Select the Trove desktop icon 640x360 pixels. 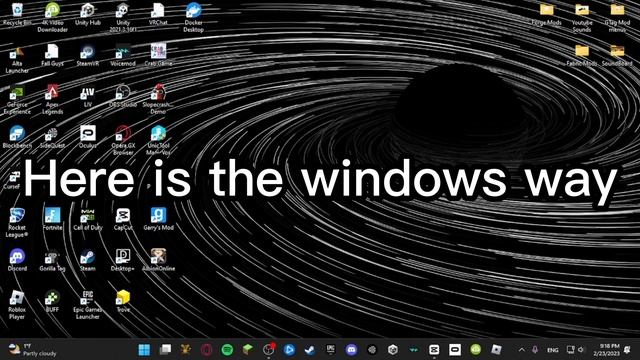coord(123,302)
